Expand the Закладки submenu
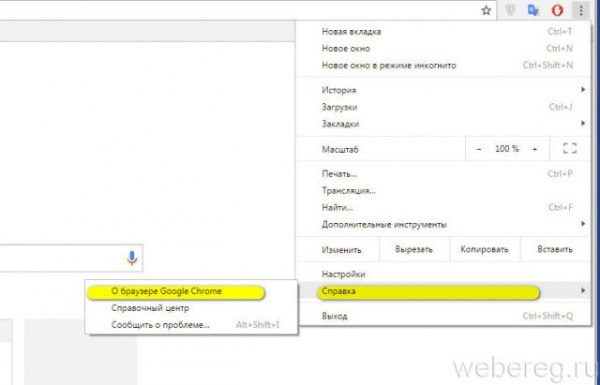Screen dimensions: 600x385 (x=444, y=124)
